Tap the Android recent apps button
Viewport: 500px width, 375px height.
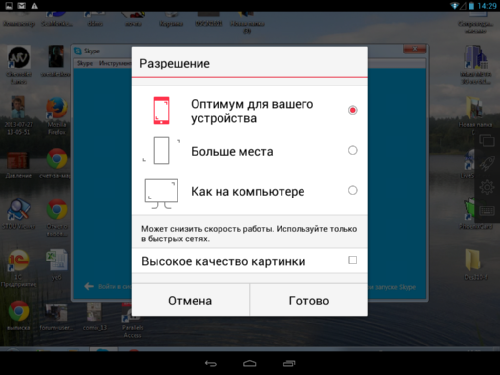click(289, 363)
